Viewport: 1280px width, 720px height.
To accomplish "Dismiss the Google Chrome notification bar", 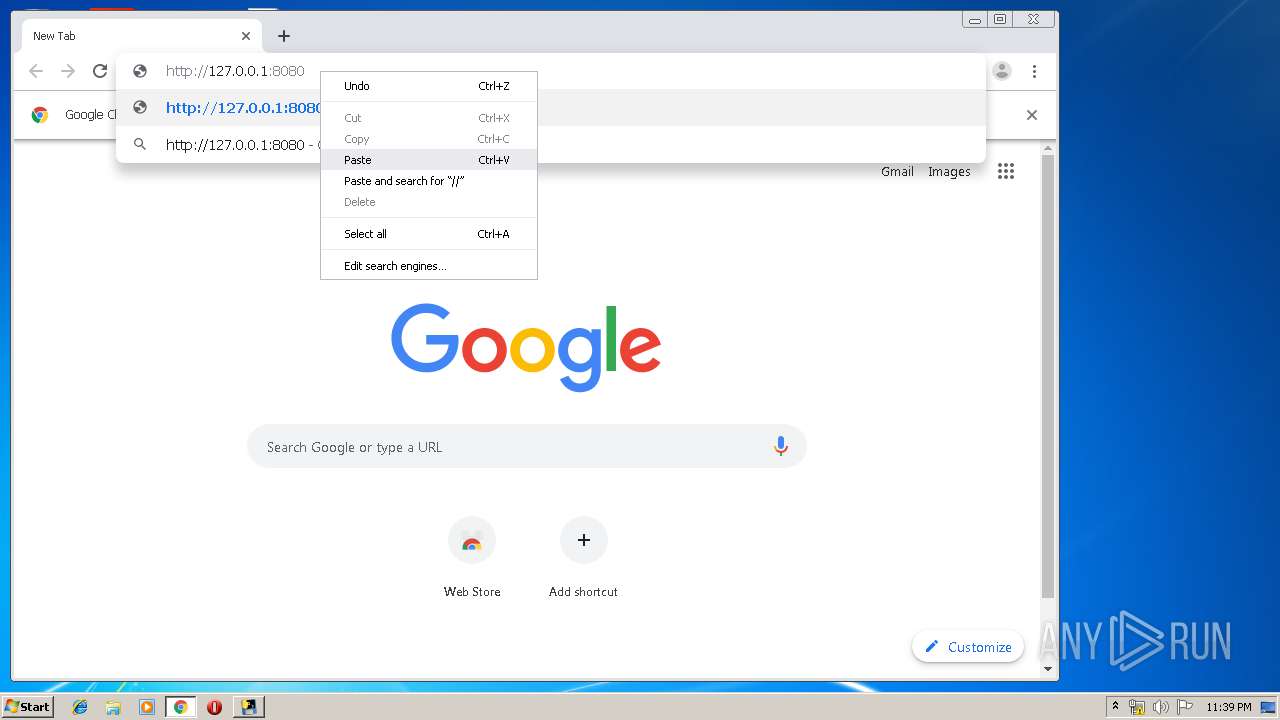I will pos(1032,115).
